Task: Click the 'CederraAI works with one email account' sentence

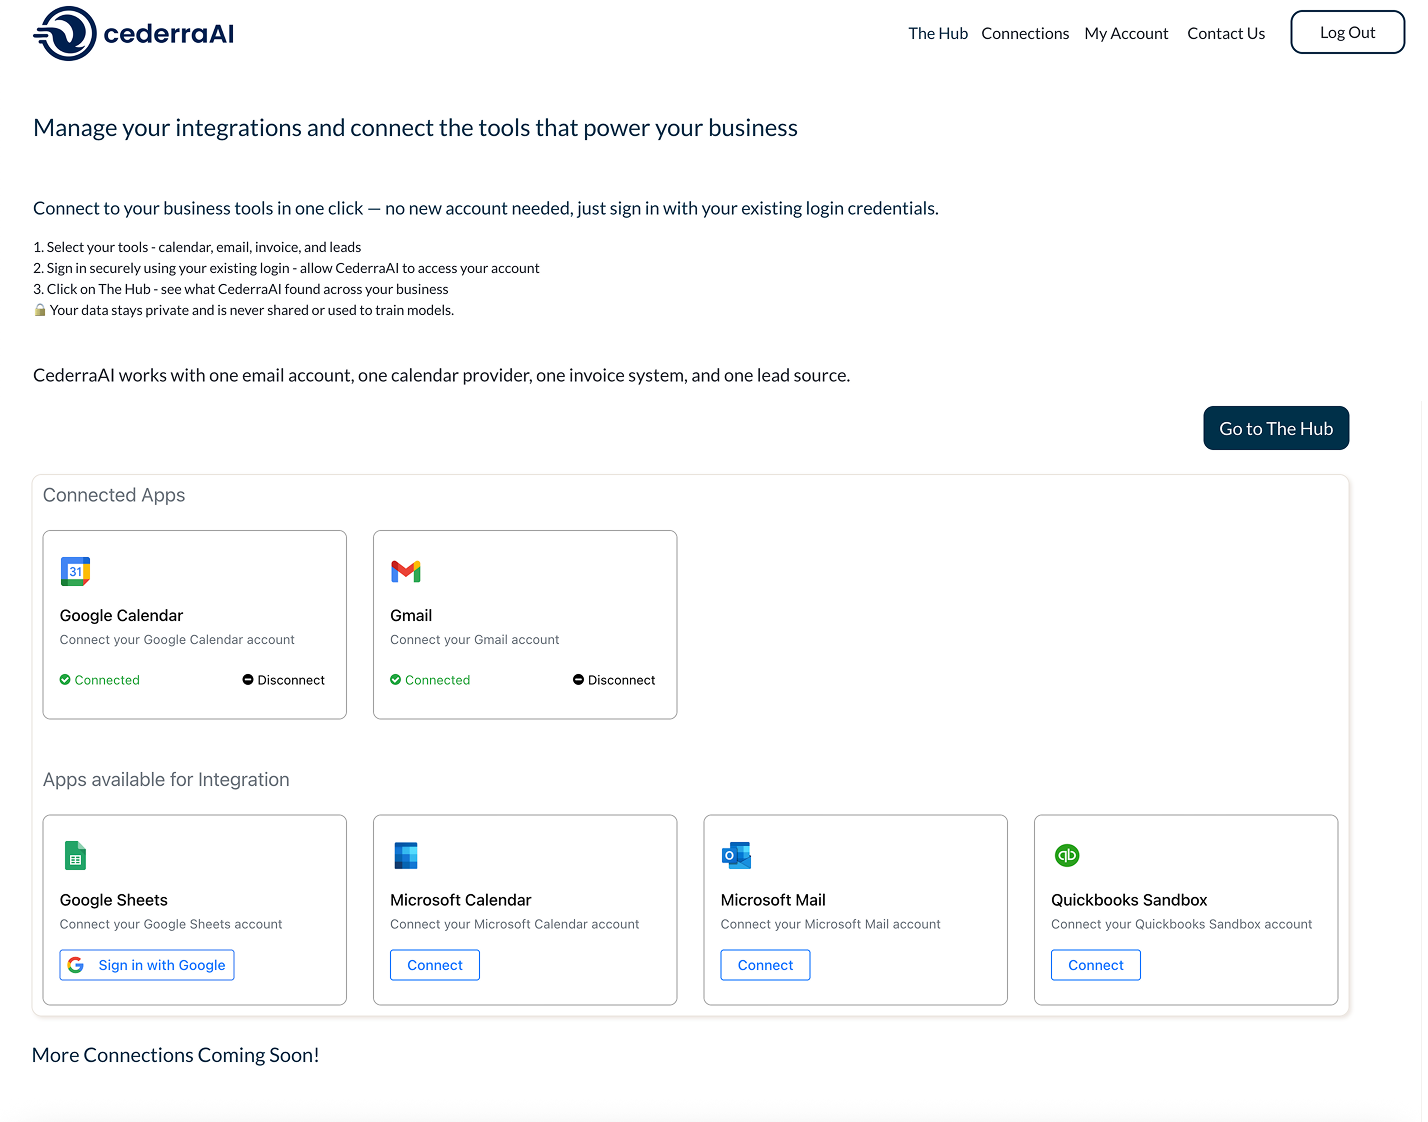Action: (442, 375)
